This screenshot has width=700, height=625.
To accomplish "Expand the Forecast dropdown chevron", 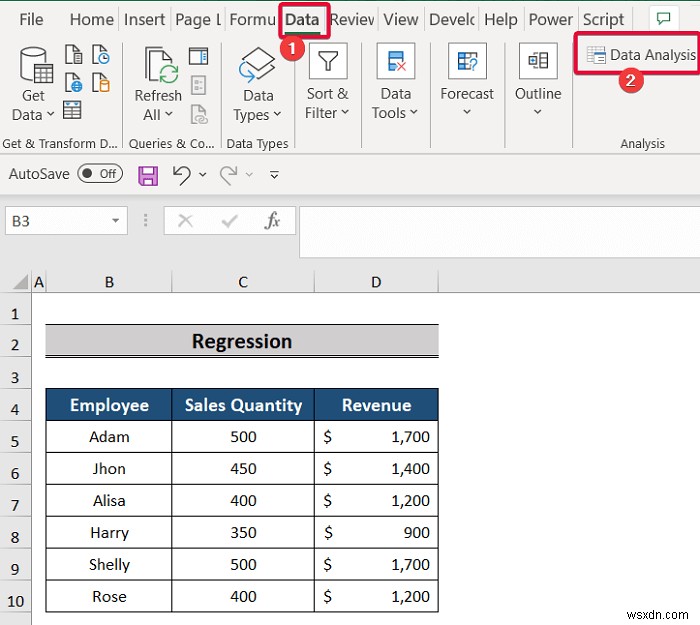I will point(467,112).
